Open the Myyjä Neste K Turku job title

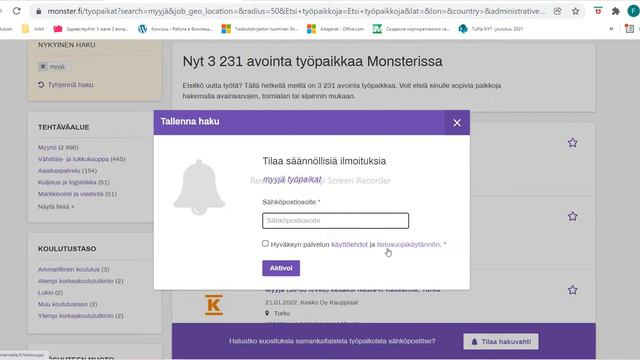(x=353, y=290)
